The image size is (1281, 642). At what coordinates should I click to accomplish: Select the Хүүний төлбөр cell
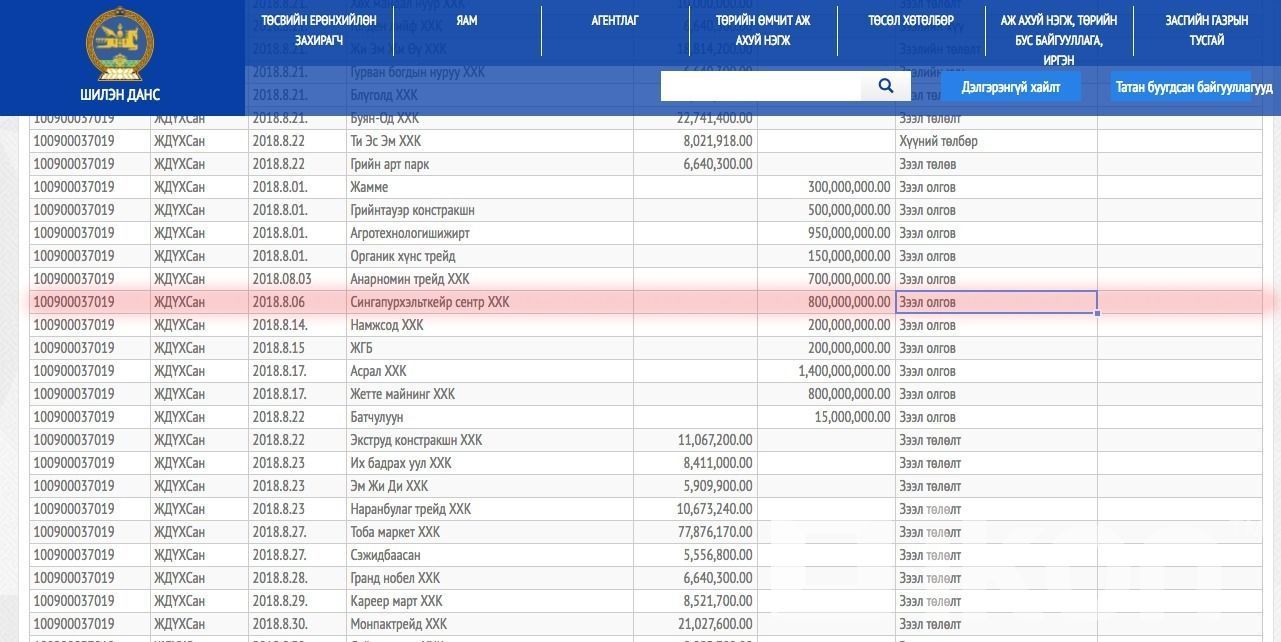tap(938, 141)
